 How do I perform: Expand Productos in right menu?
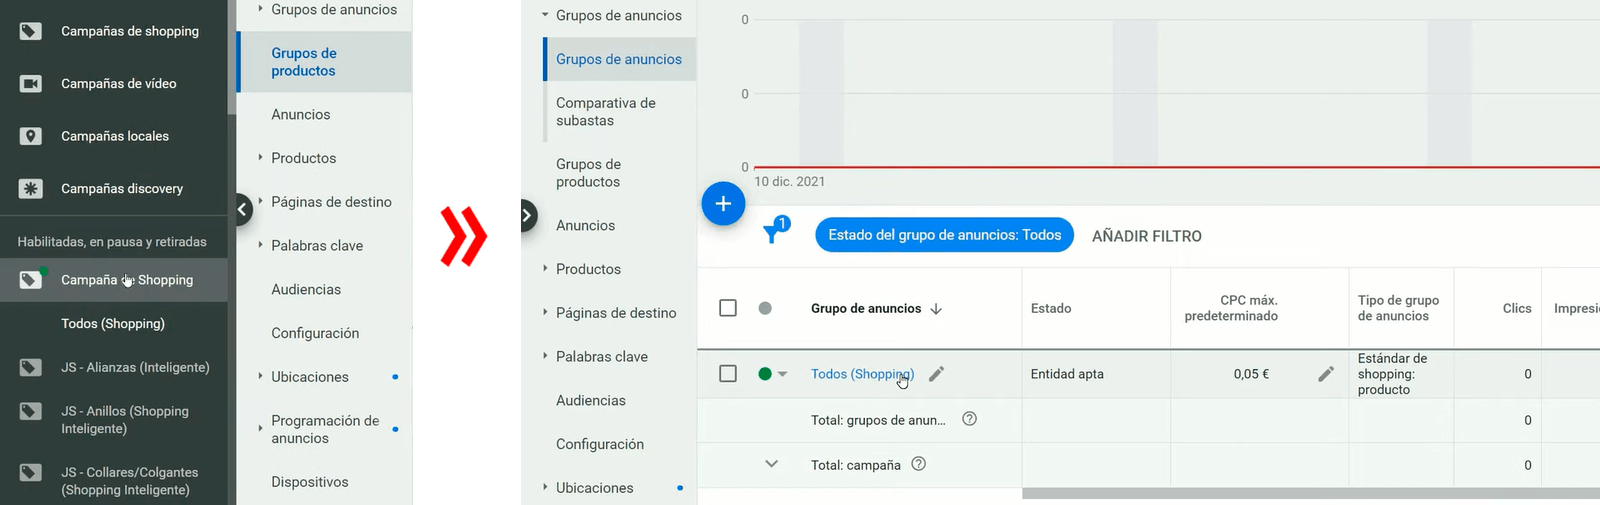pos(545,268)
